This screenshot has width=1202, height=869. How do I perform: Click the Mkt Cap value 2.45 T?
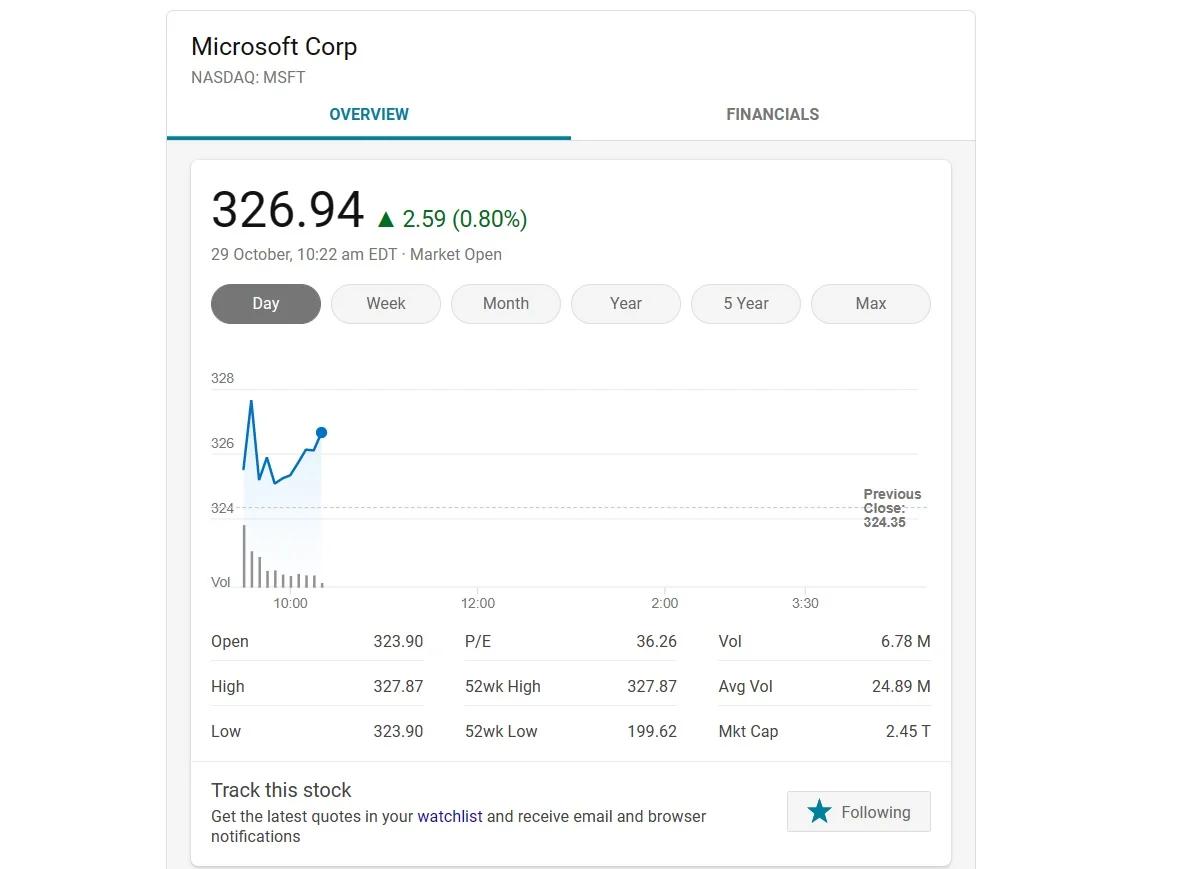907,731
